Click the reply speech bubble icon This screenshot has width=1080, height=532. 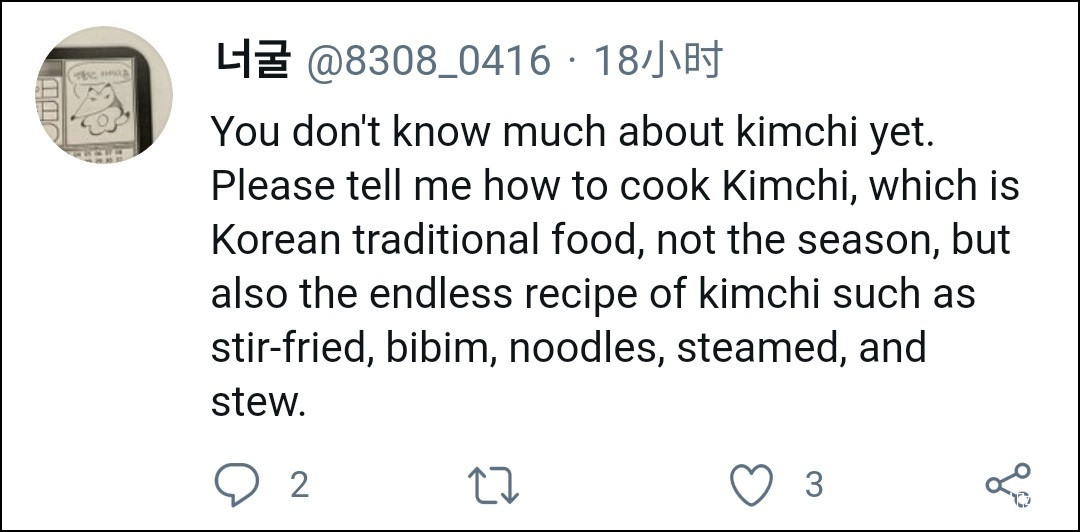[237, 485]
